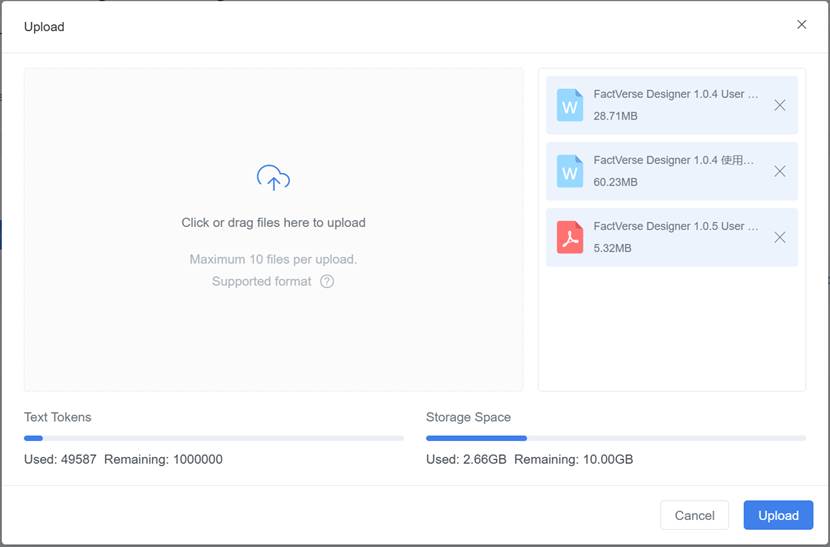Viewport: 830px width, 547px height.
Task: Click the PDF icon of the 5.32MB file
Action: 570,237
